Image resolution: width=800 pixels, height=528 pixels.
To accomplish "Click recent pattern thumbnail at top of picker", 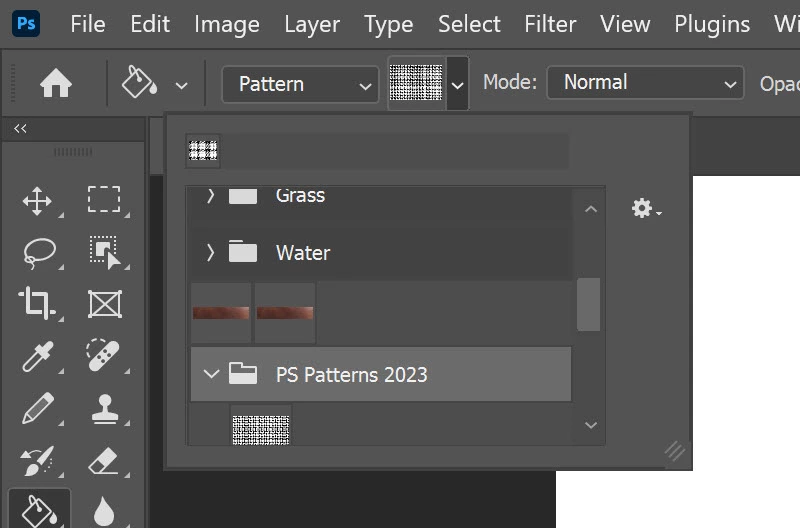I will coord(203,151).
